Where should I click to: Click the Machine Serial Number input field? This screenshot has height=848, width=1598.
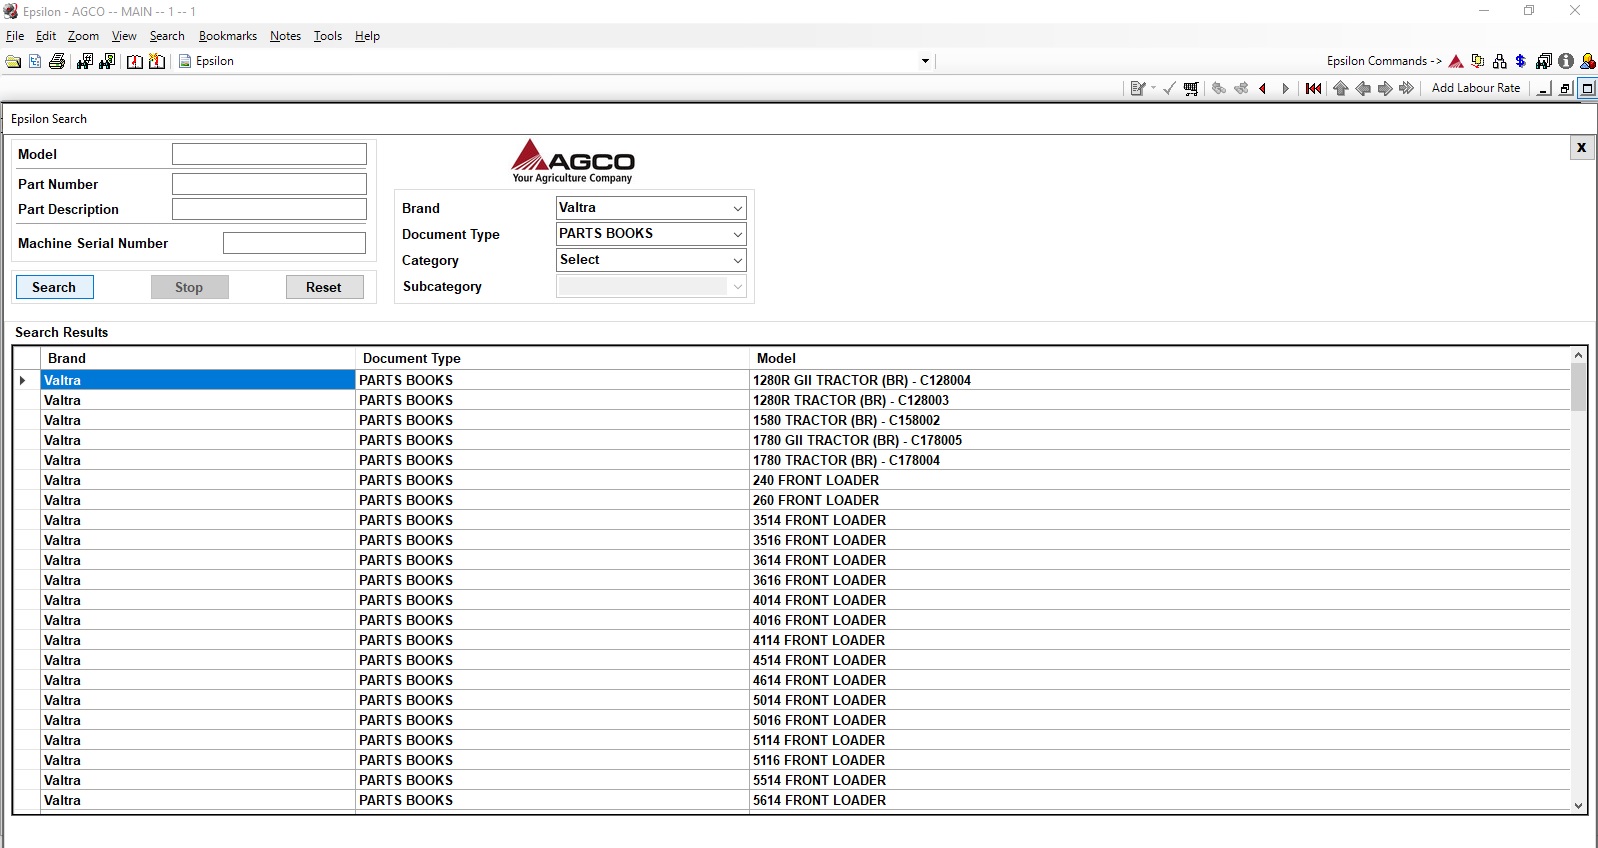pos(294,243)
